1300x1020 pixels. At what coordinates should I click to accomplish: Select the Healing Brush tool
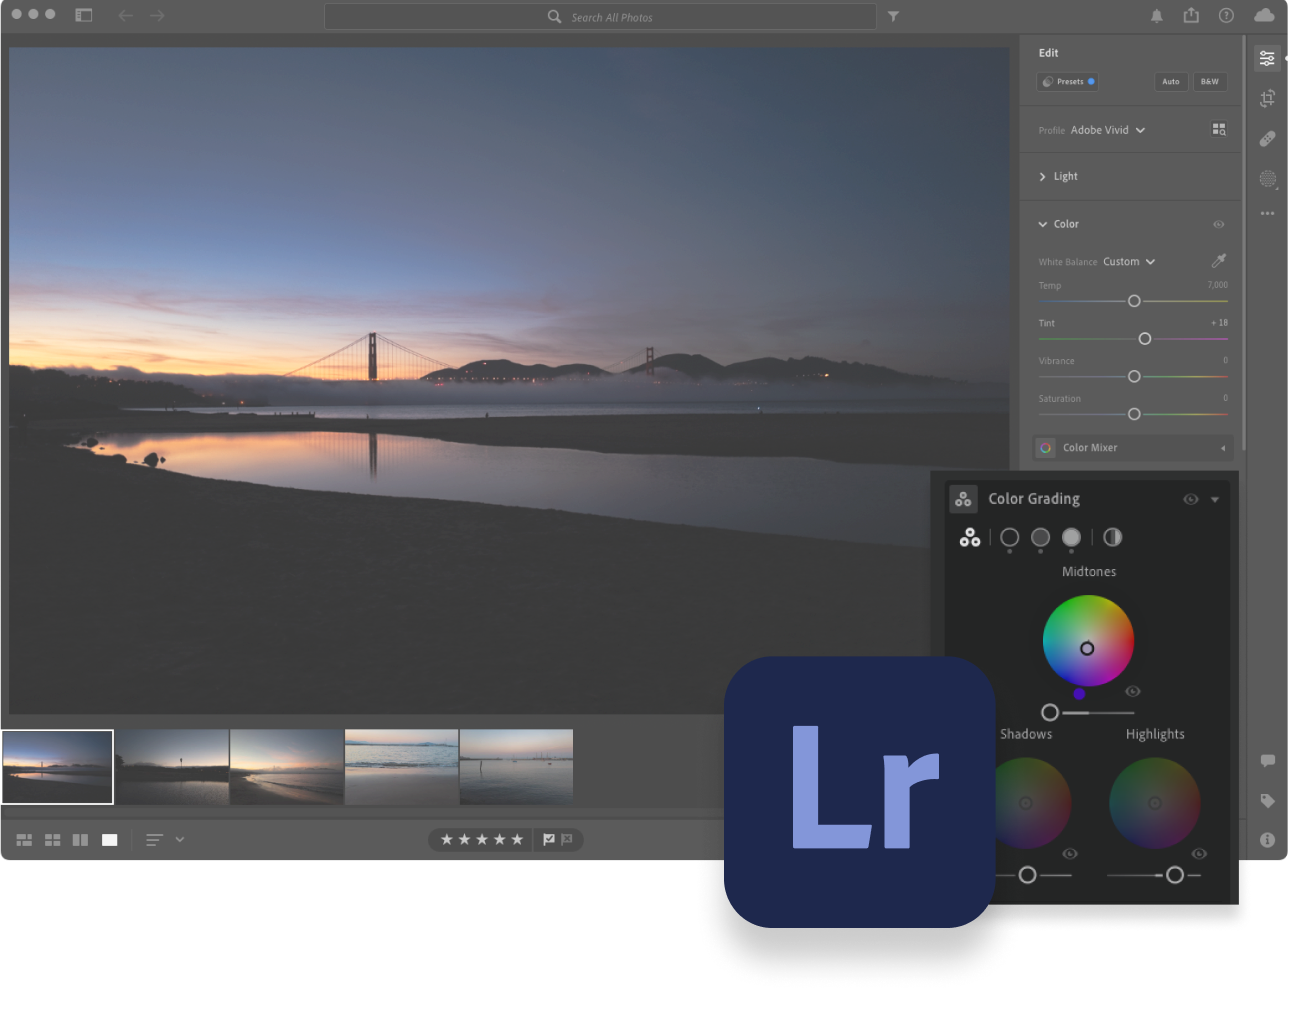[x=1267, y=139]
